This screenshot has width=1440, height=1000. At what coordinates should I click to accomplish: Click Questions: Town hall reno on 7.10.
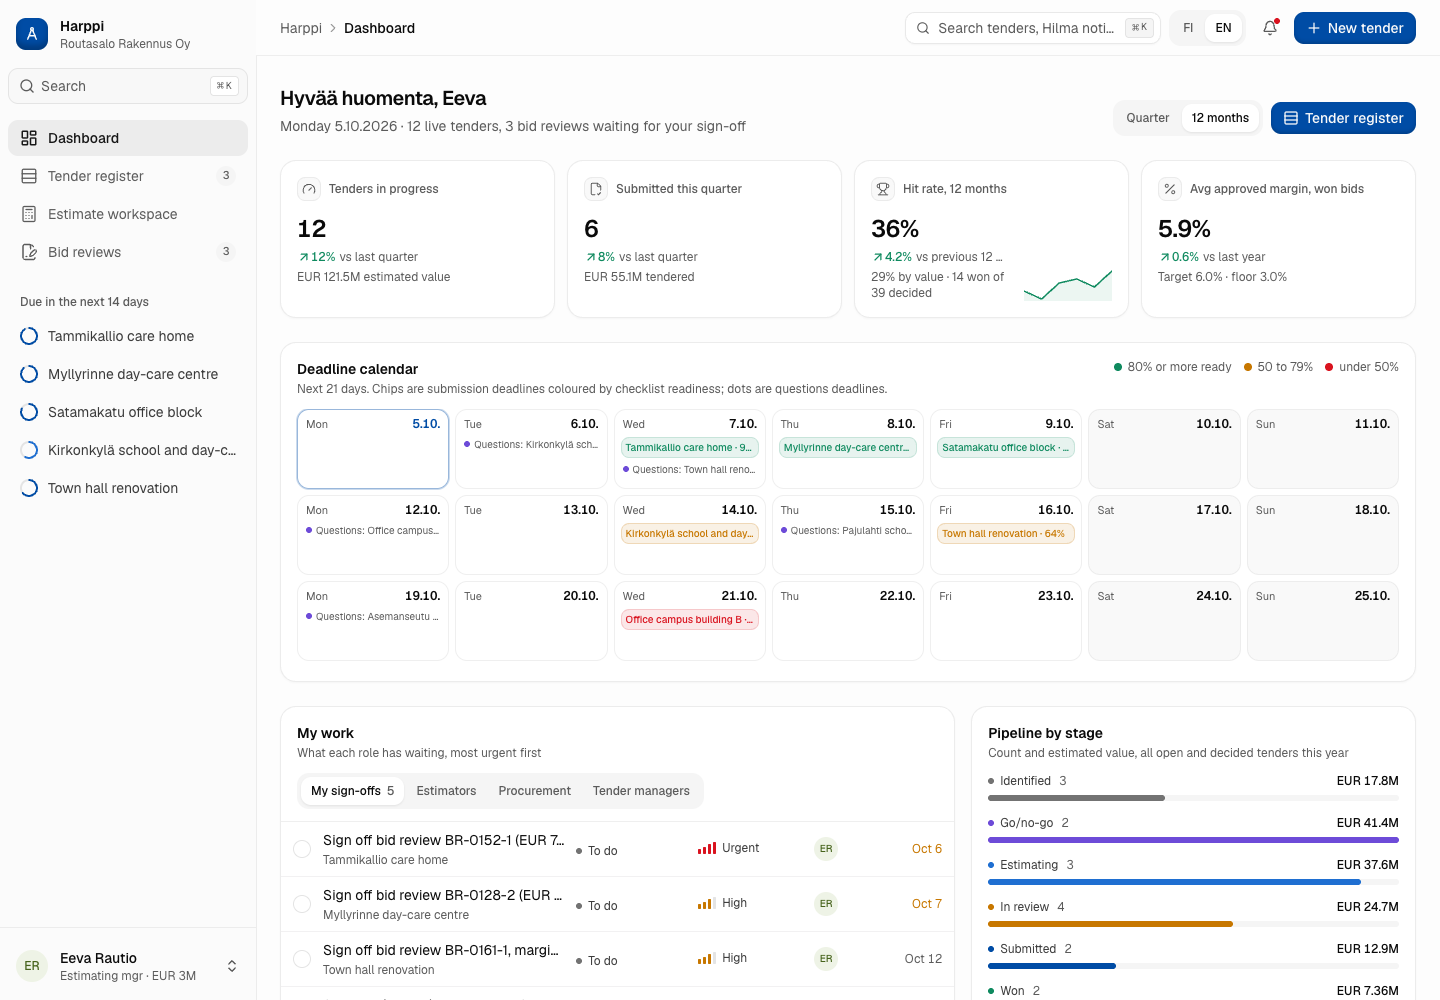(x=690, y=470)
